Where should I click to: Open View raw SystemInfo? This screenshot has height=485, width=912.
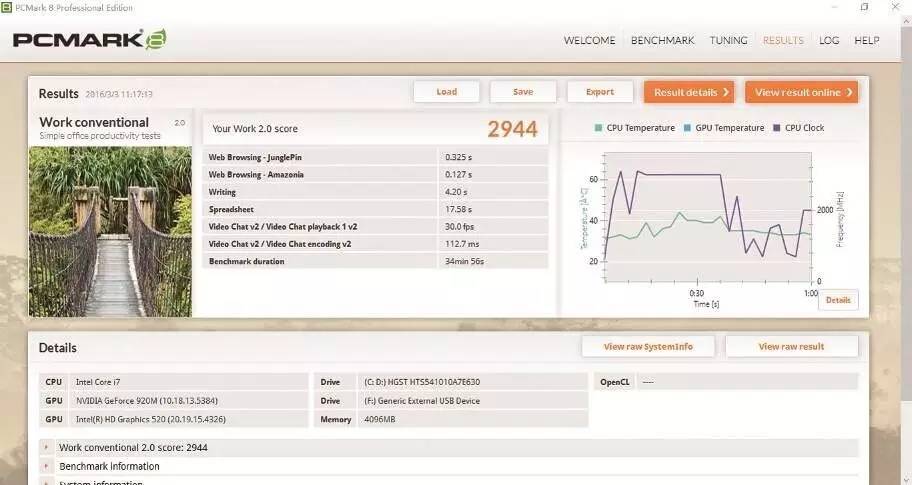(648, 347)
